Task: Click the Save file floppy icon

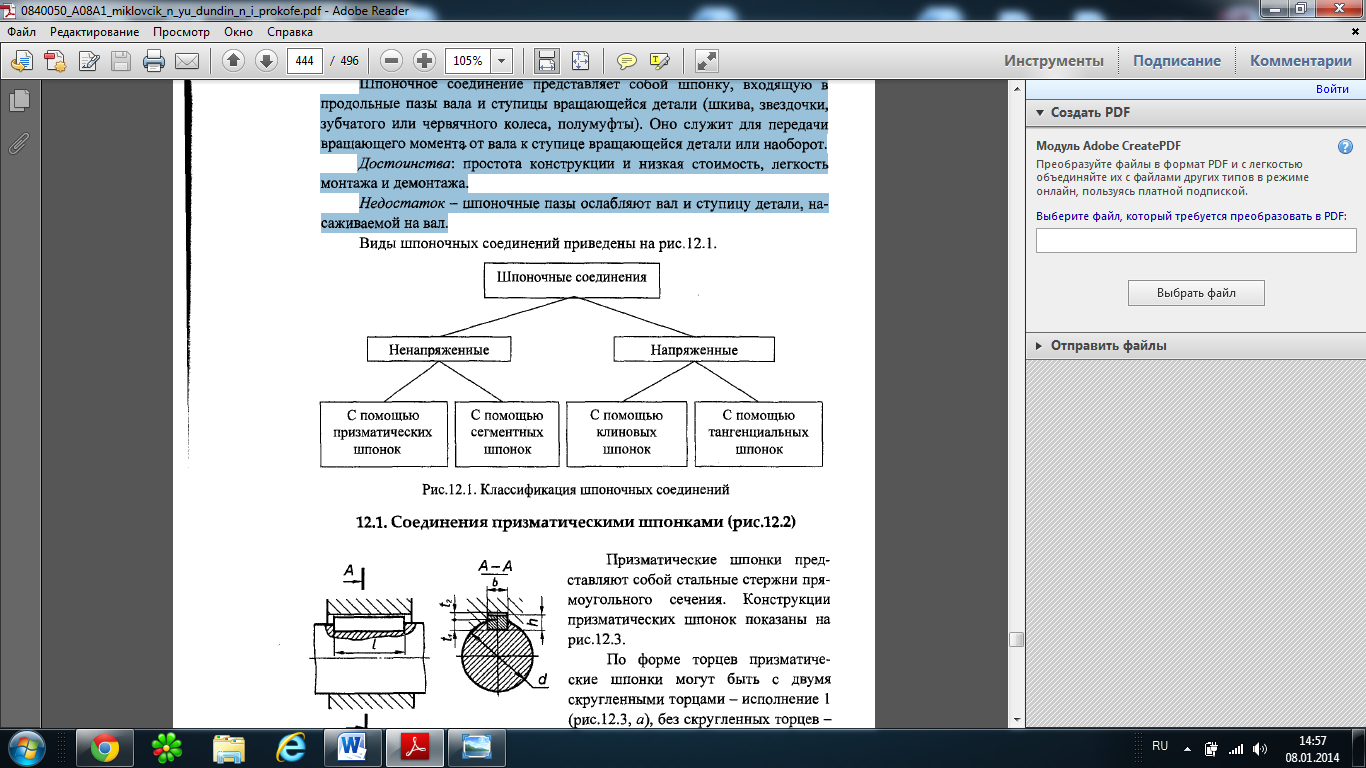Action: pyautogui.click(x=121, y=61)
